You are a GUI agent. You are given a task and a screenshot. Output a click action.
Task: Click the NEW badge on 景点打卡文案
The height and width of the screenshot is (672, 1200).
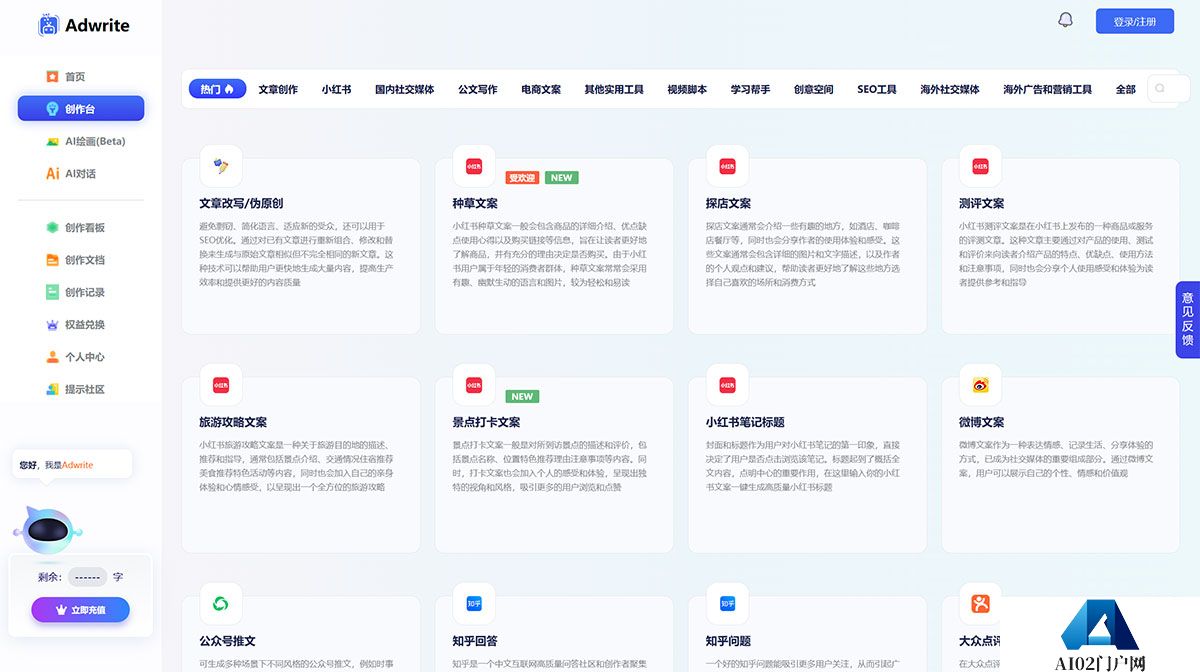(522, 396)
